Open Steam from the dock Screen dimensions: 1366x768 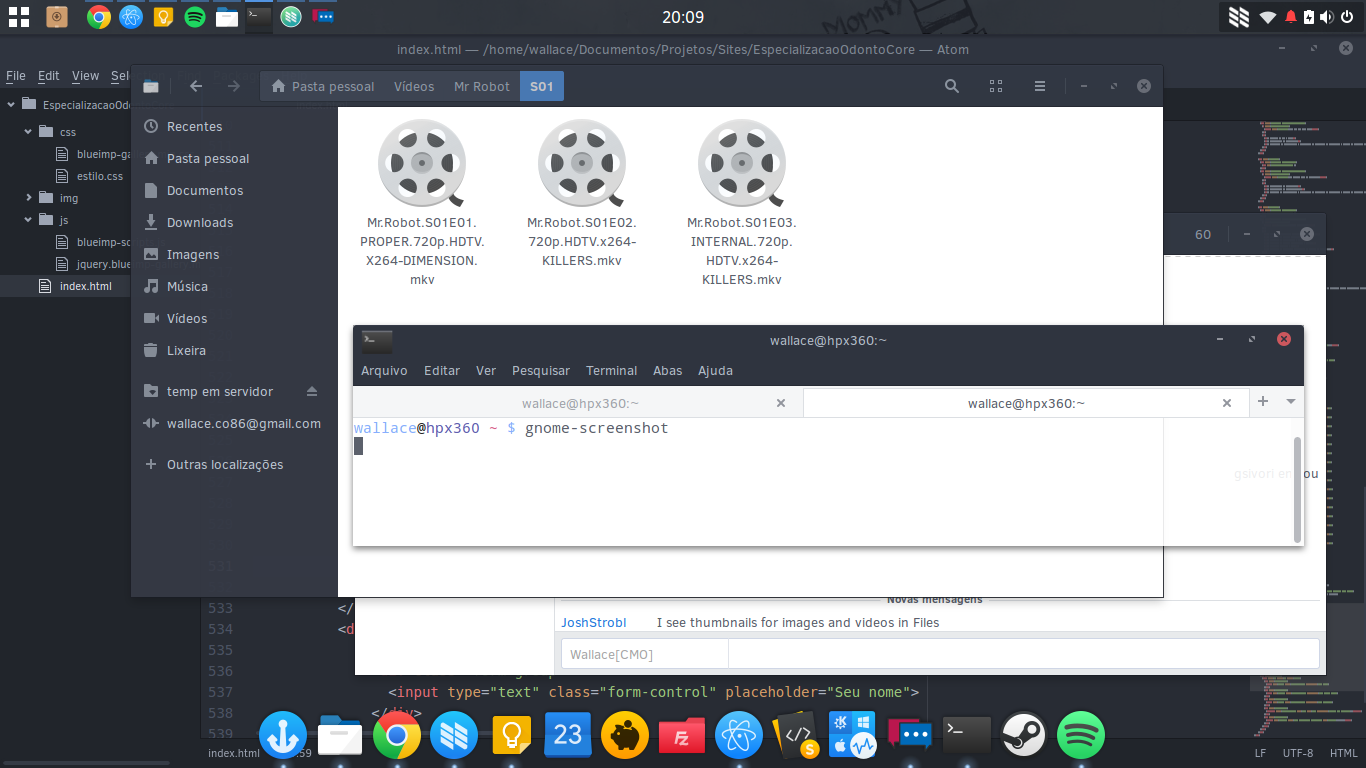pyautogui.click(x=1024, y=736)
